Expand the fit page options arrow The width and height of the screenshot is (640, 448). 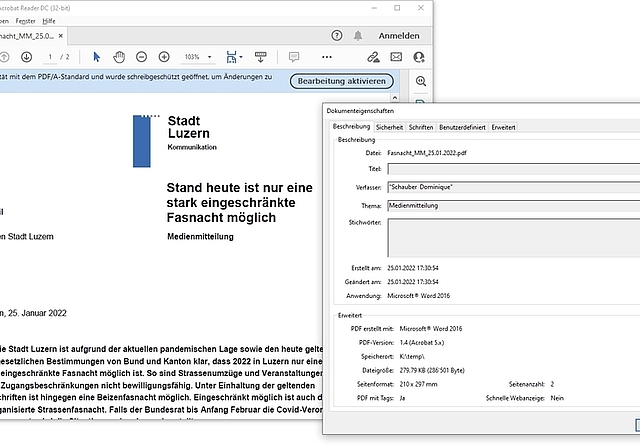pyautogui.click(x=241, y=57)
